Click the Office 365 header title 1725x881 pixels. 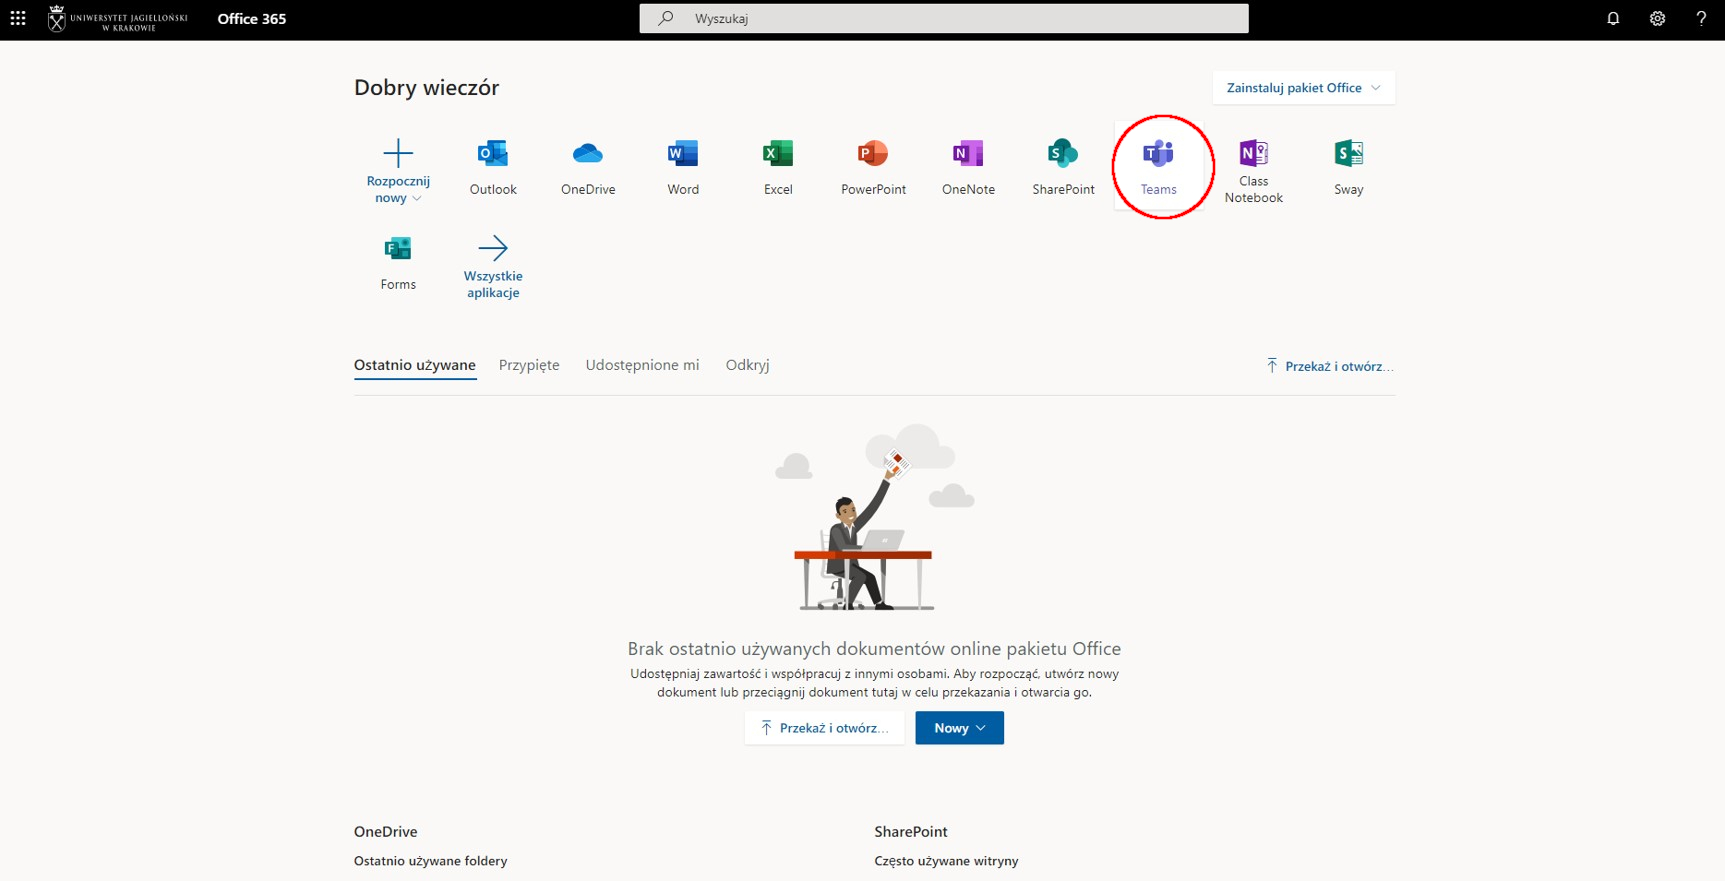tap(252, 18)
